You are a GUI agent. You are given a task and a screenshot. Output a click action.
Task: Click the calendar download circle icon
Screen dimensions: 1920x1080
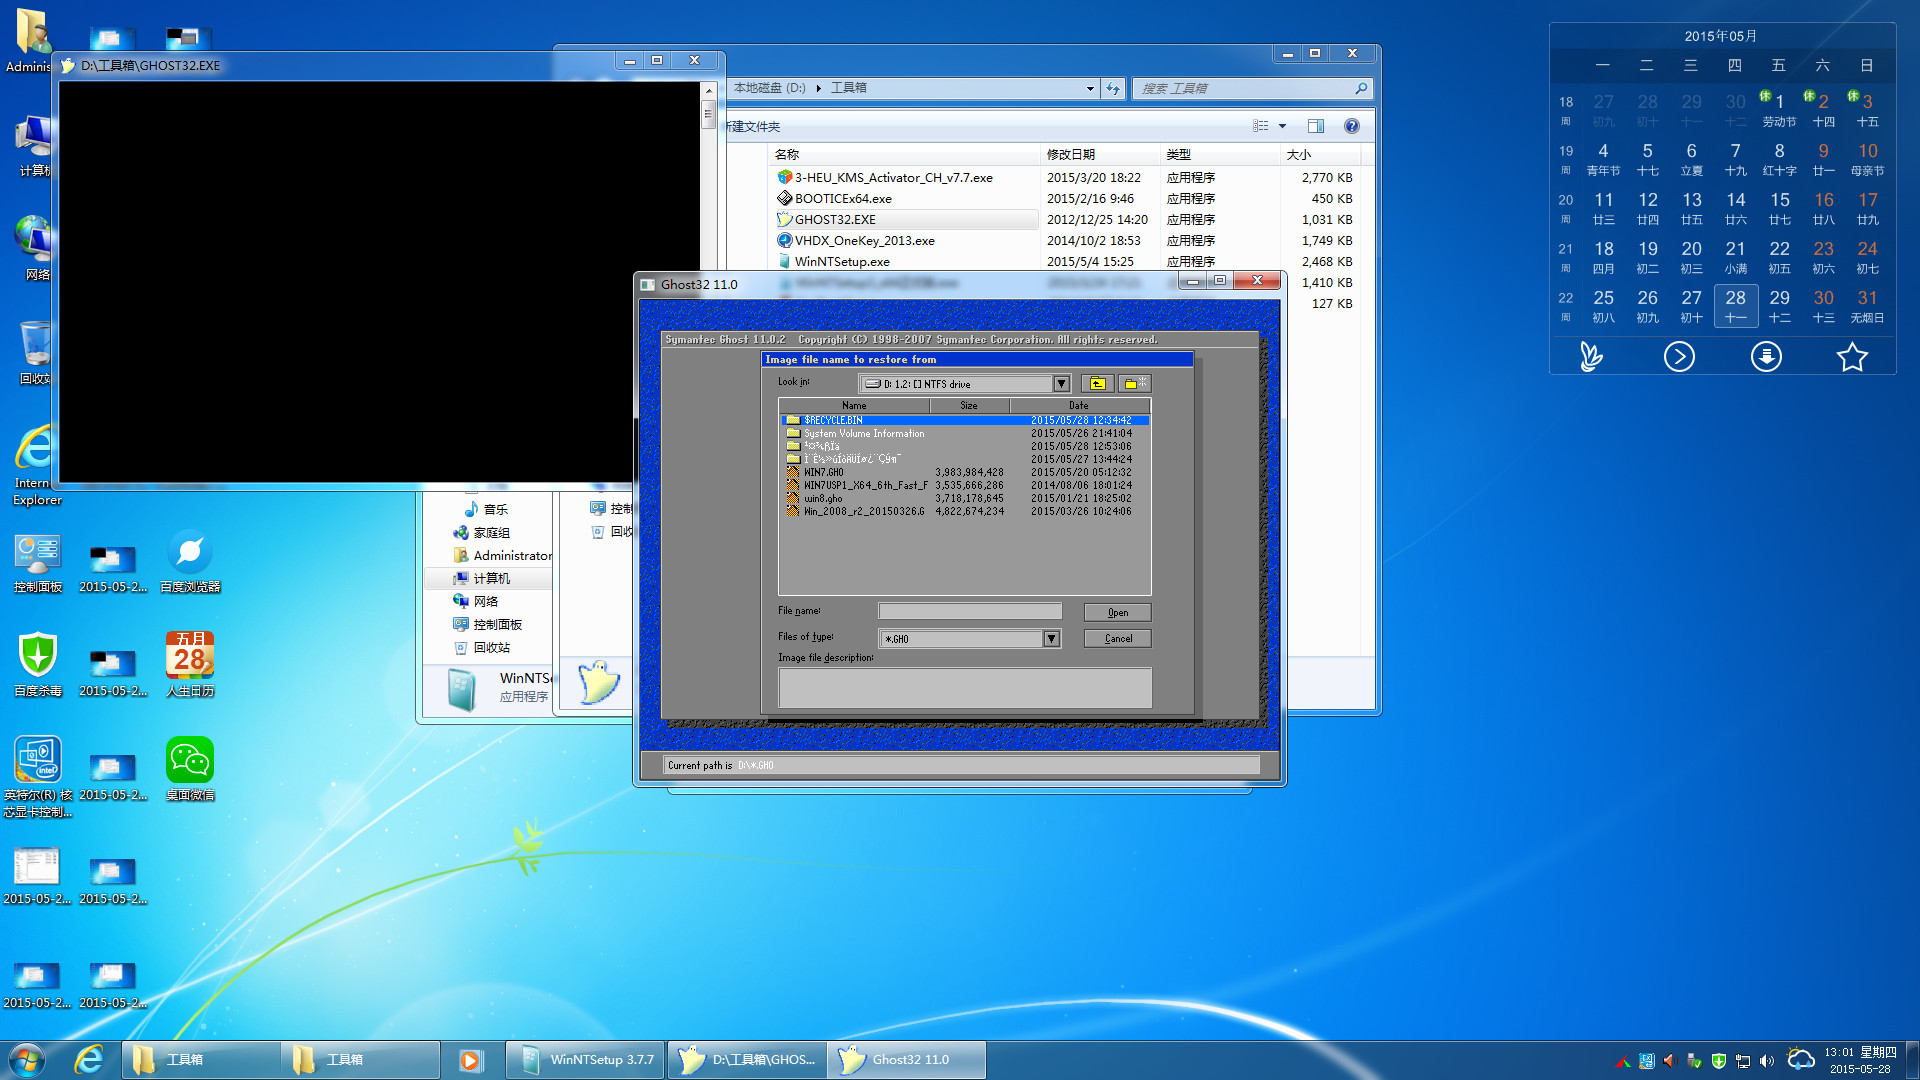tap(1766, 356)
